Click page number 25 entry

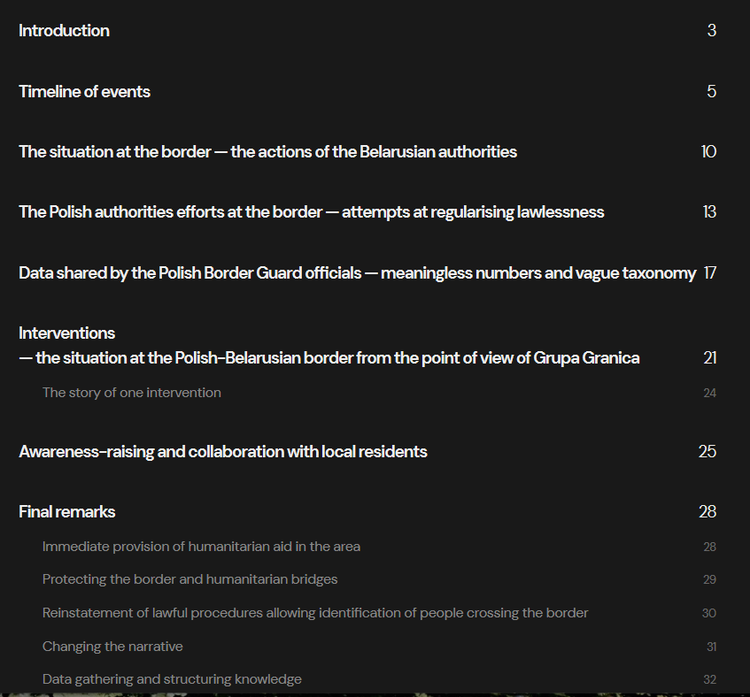tap(707, 452)
